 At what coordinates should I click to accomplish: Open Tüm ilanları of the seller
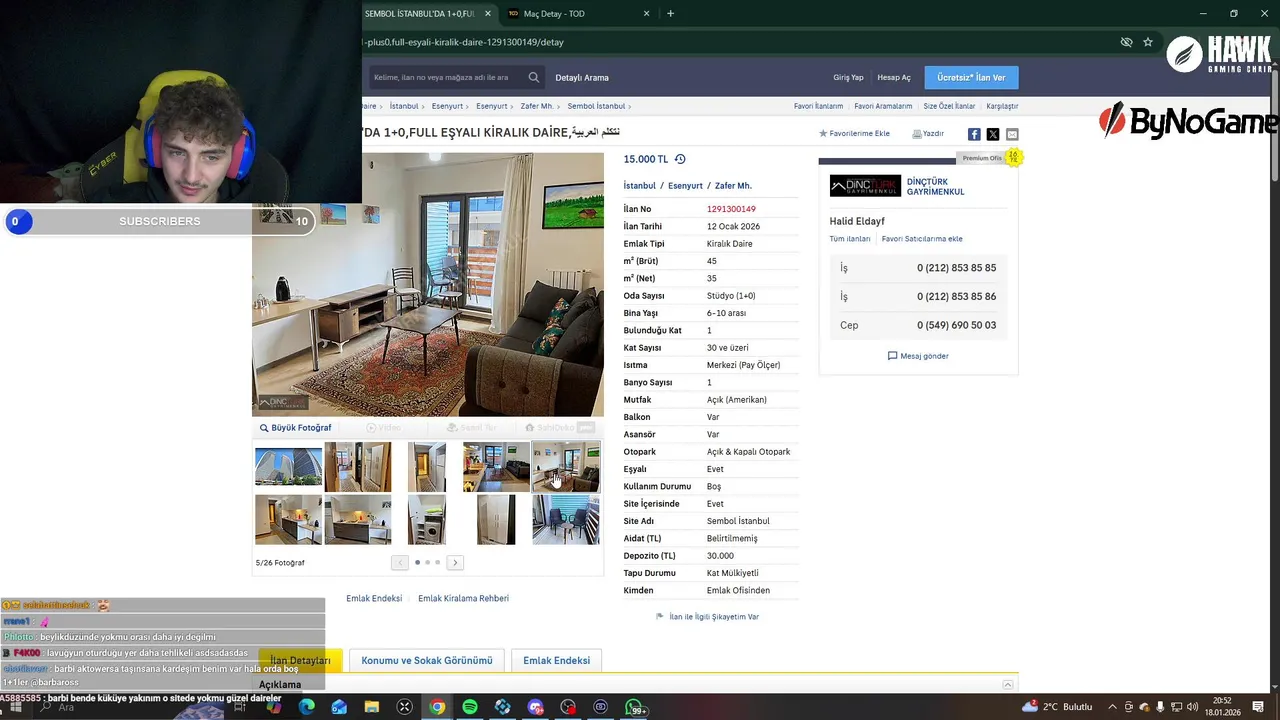pos(850,239)
